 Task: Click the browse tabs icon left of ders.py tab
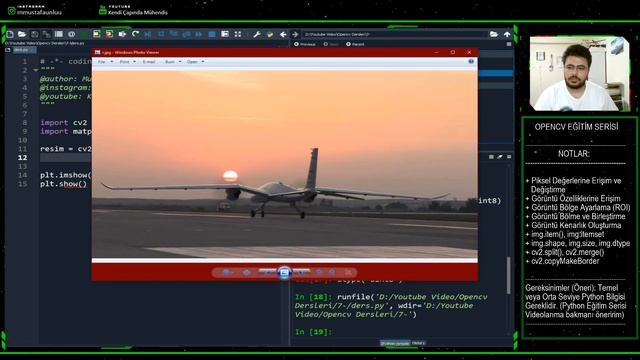tap(8, 50)
